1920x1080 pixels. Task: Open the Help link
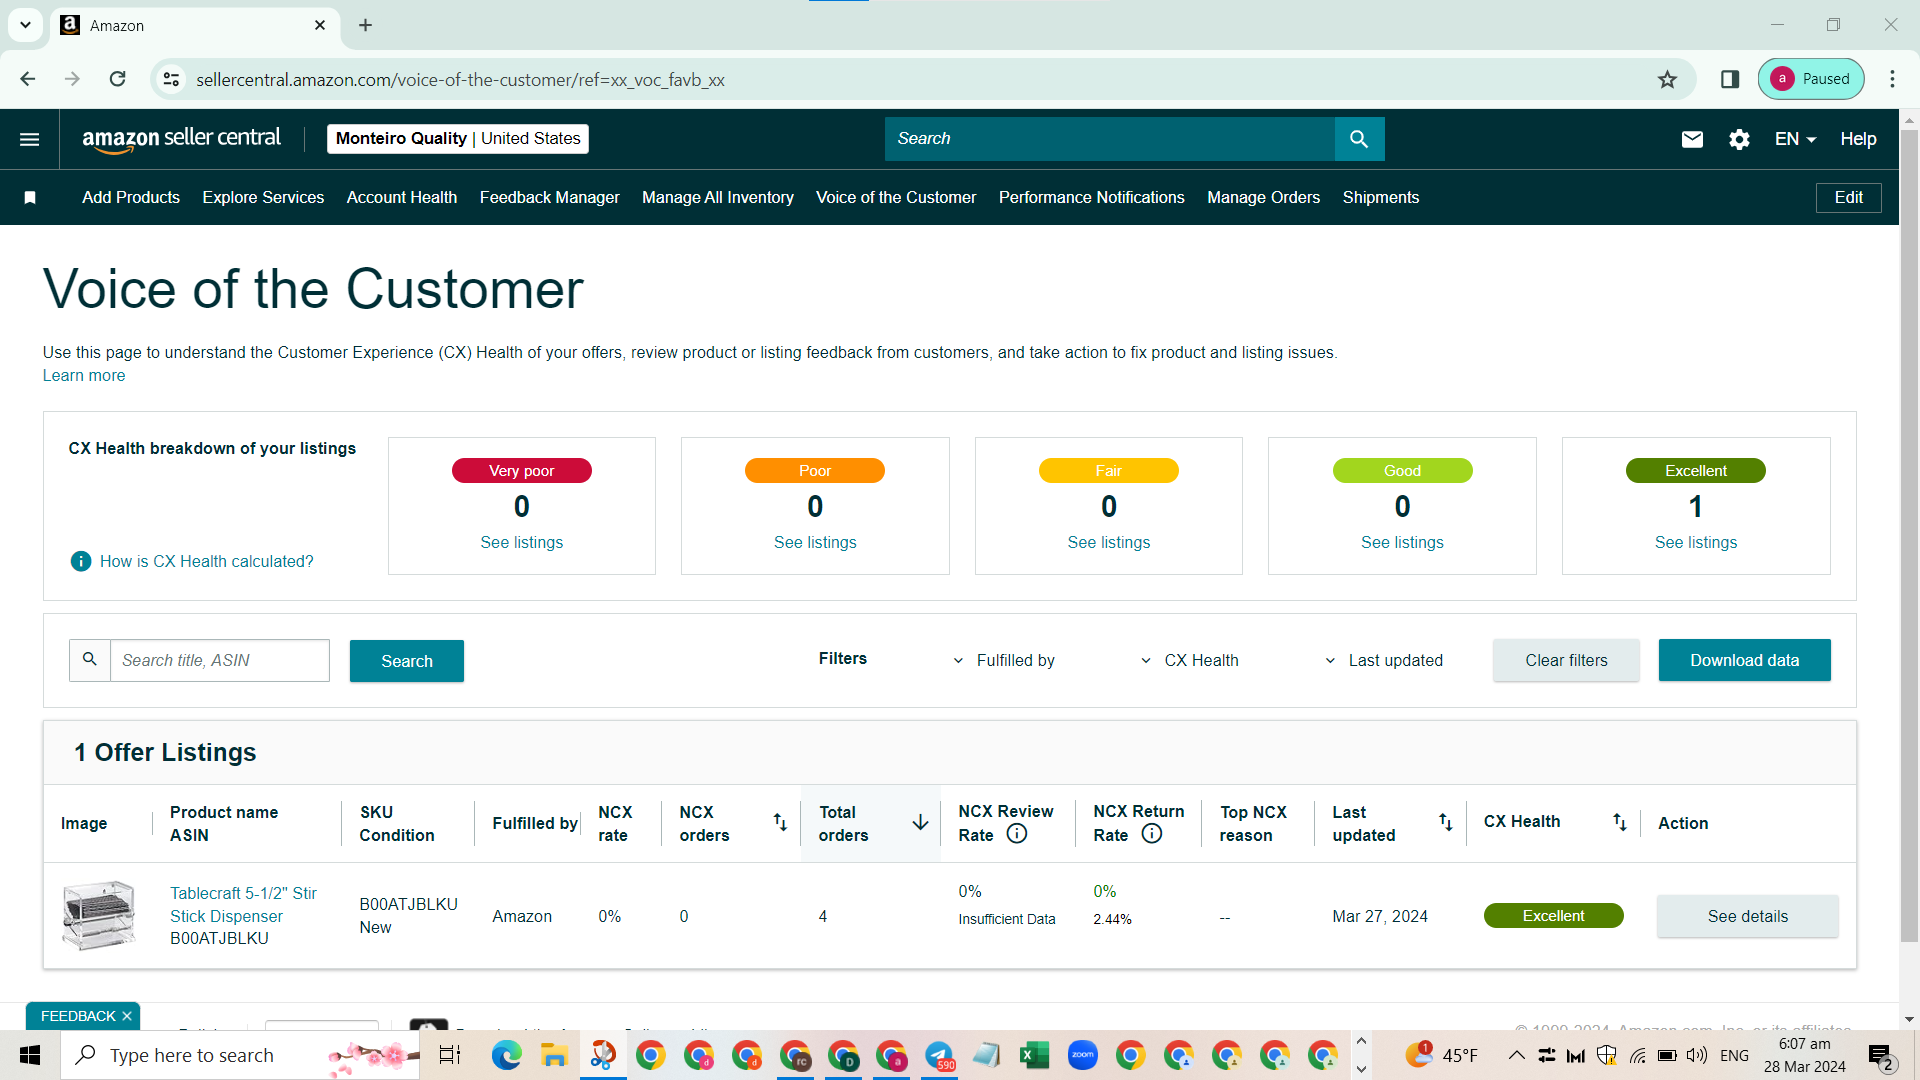pyautogui.click(x=1858, y=139)
